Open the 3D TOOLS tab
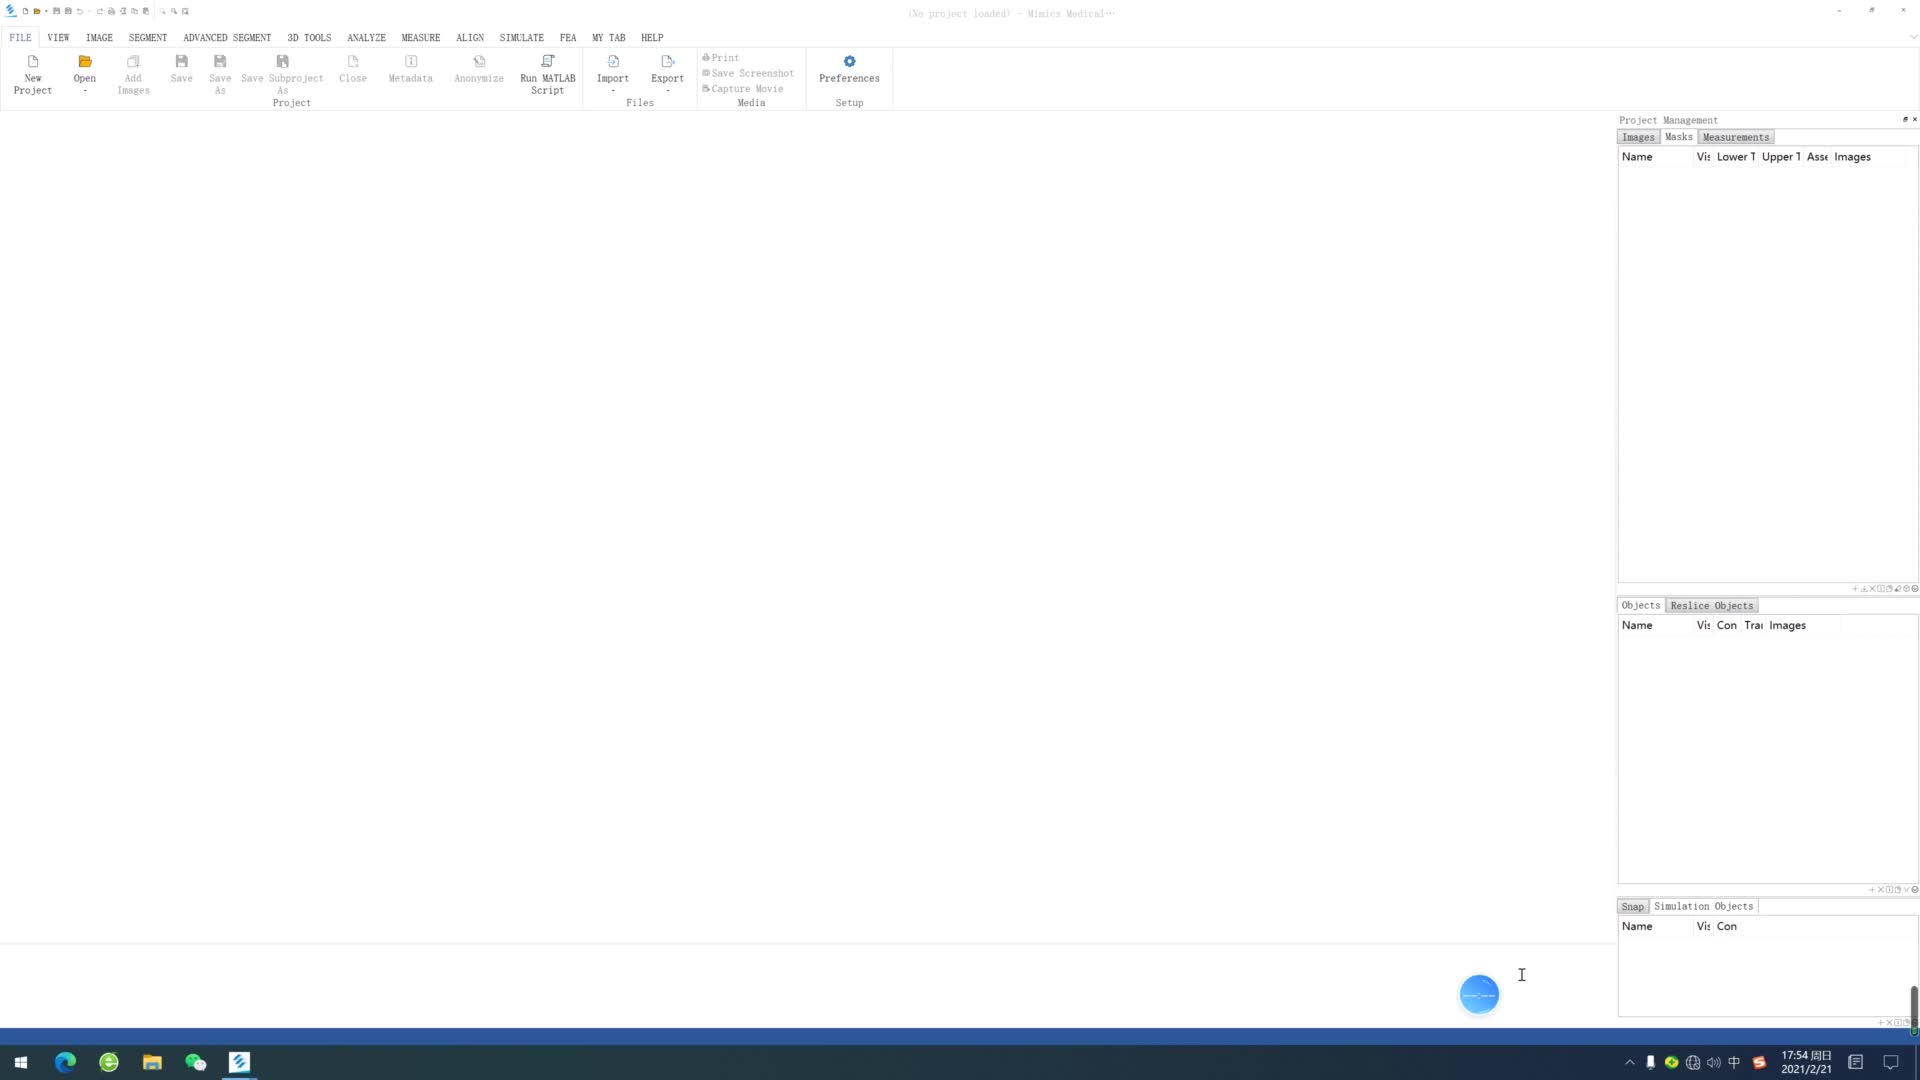 309,38
